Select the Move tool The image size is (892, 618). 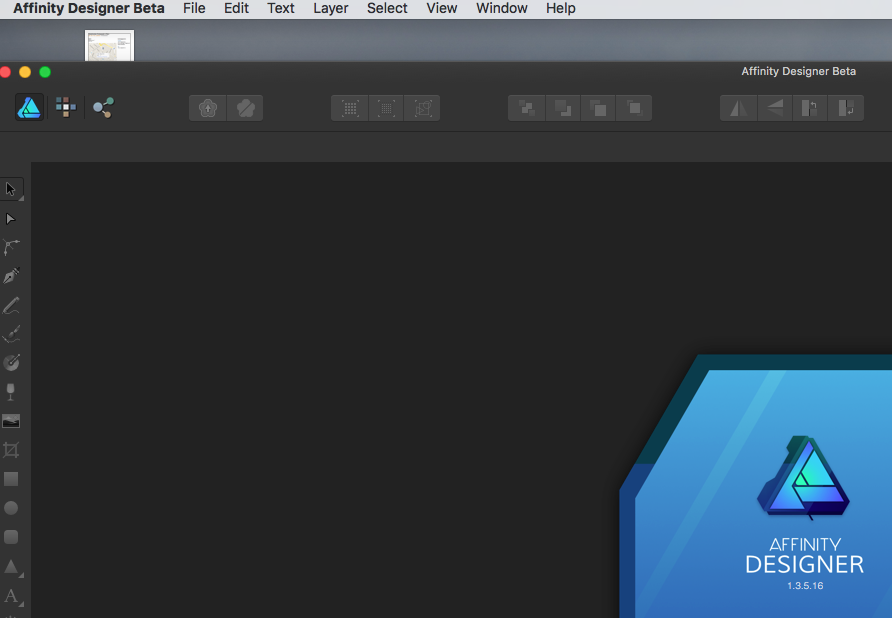[11, 189]
